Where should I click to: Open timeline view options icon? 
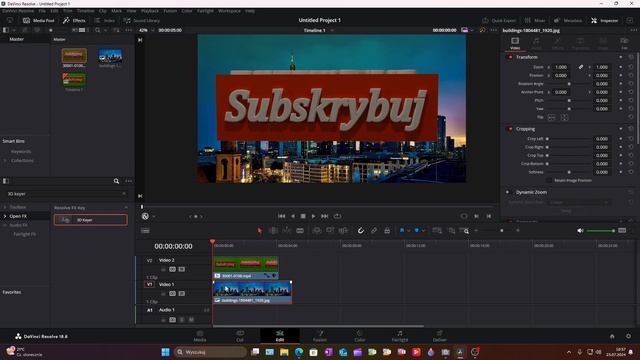point(145,231)
